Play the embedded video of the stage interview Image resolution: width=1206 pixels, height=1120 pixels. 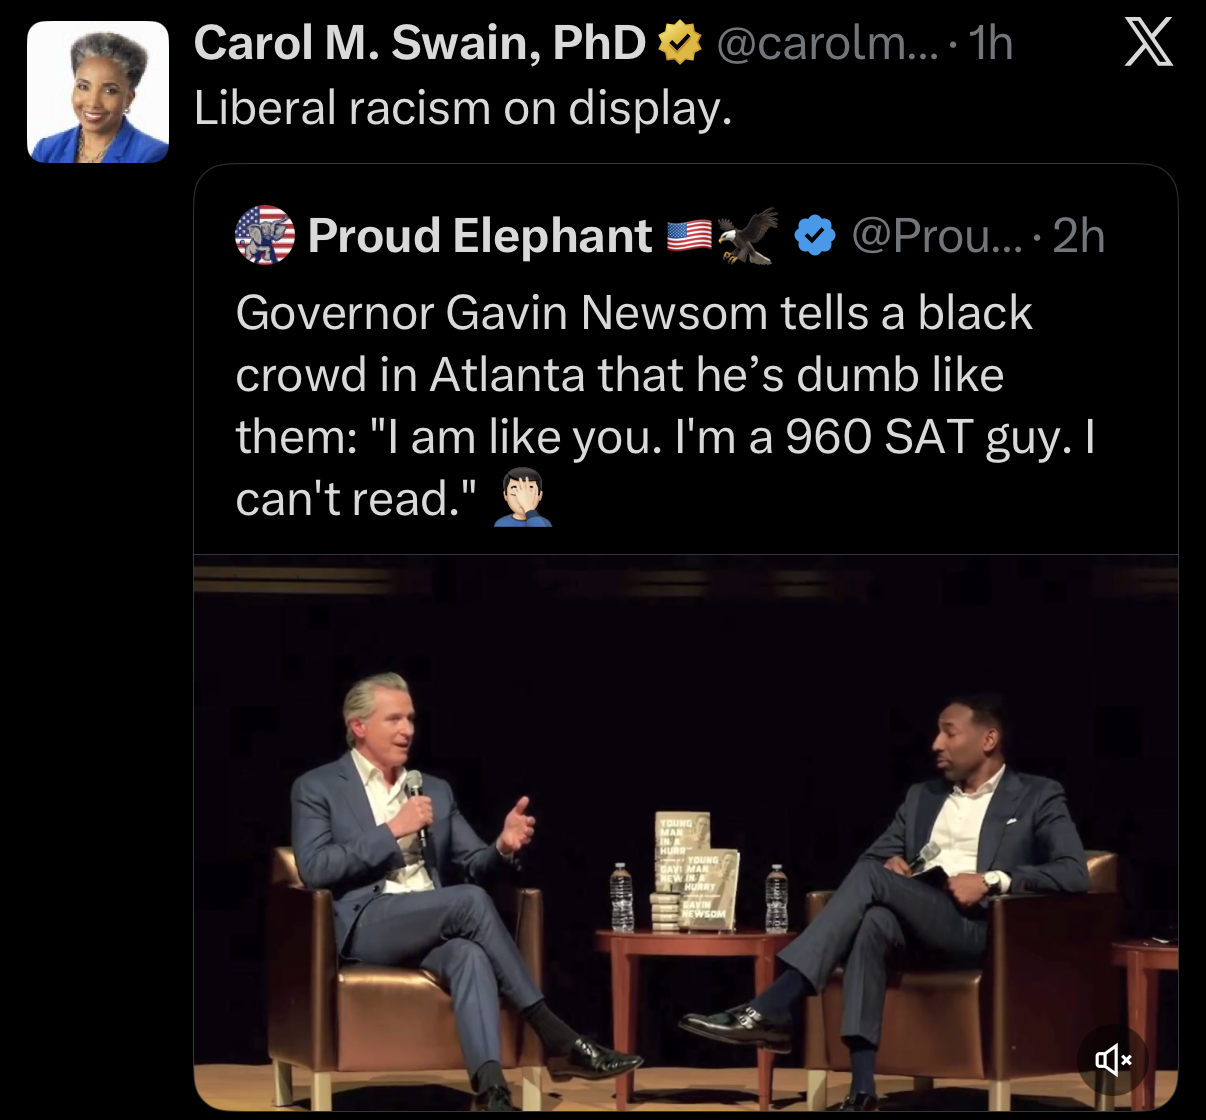(x=686, y=832)
